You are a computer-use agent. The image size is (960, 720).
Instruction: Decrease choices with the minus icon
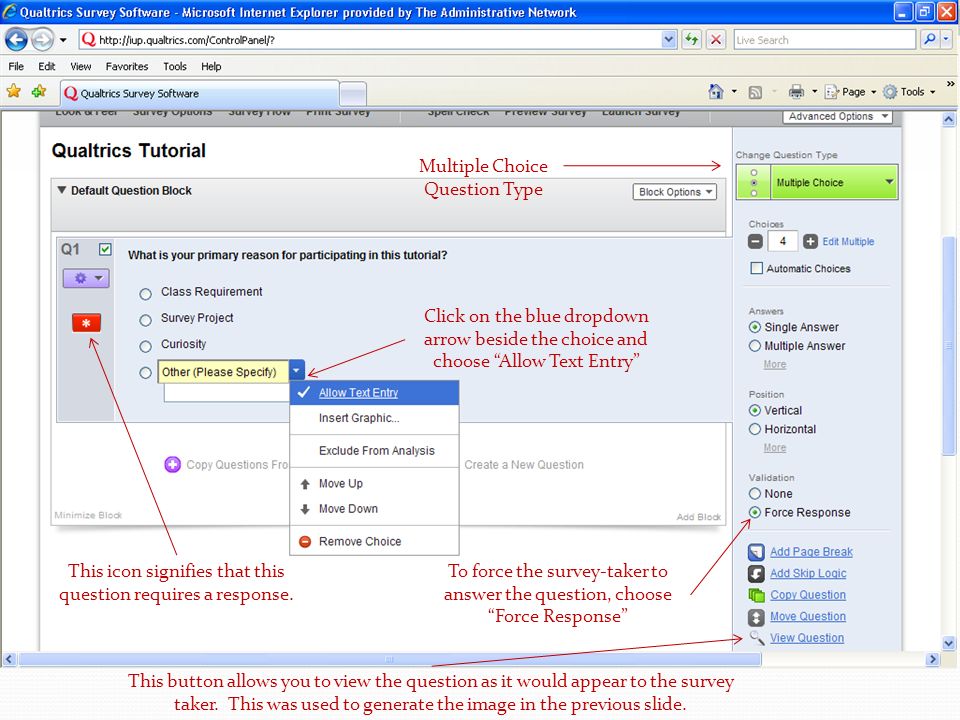(x=756, y=241)
